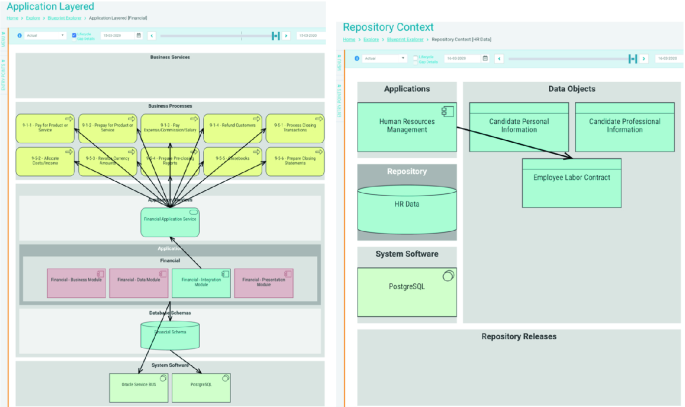685x407 pixels.
Task: Select 9-5-5 Close books process box
Action: coord(232,162)
